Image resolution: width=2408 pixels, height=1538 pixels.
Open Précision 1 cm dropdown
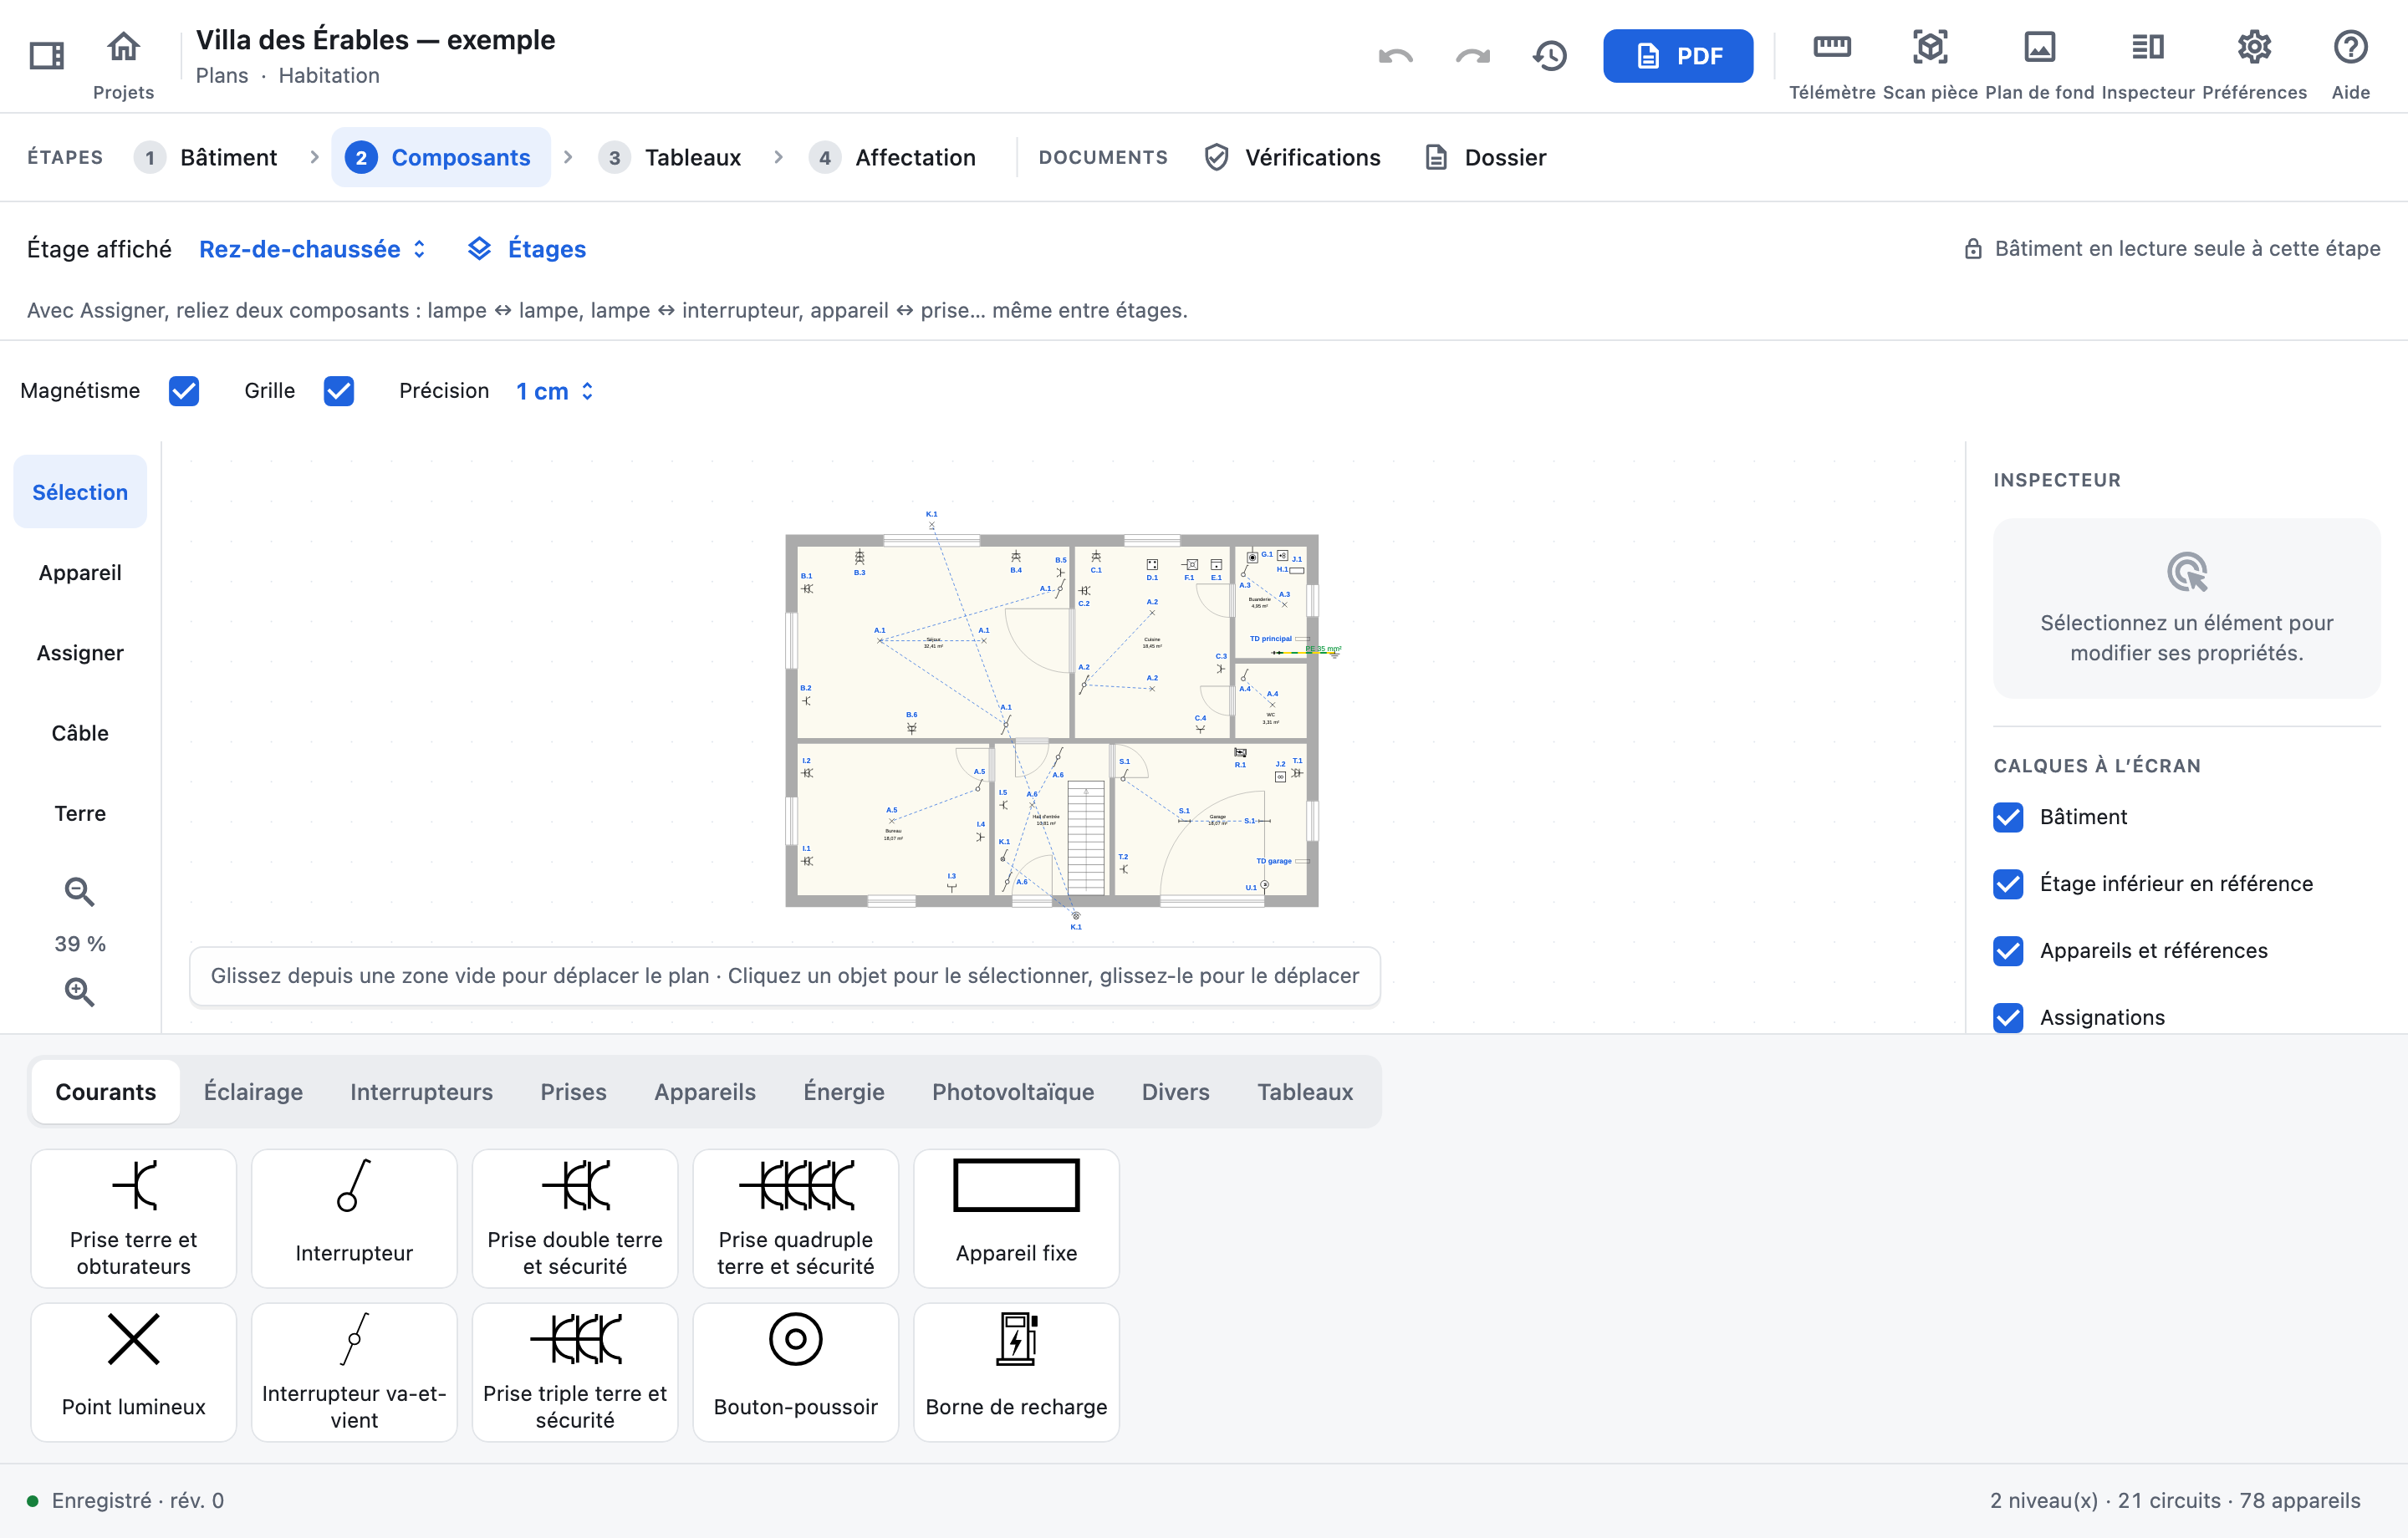[555, 391]
